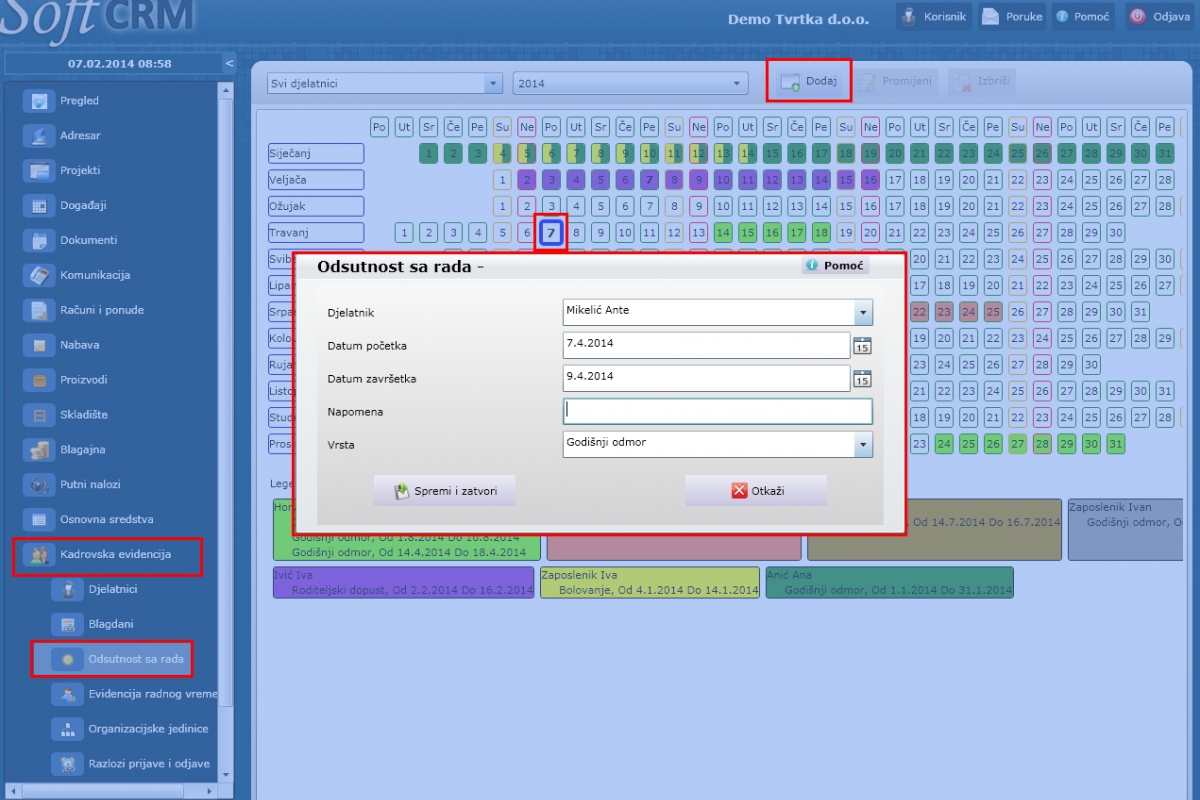Viewport: 1200px width, 800px height.
Task: Select the Veljača month label
Action: pos(315,180)
